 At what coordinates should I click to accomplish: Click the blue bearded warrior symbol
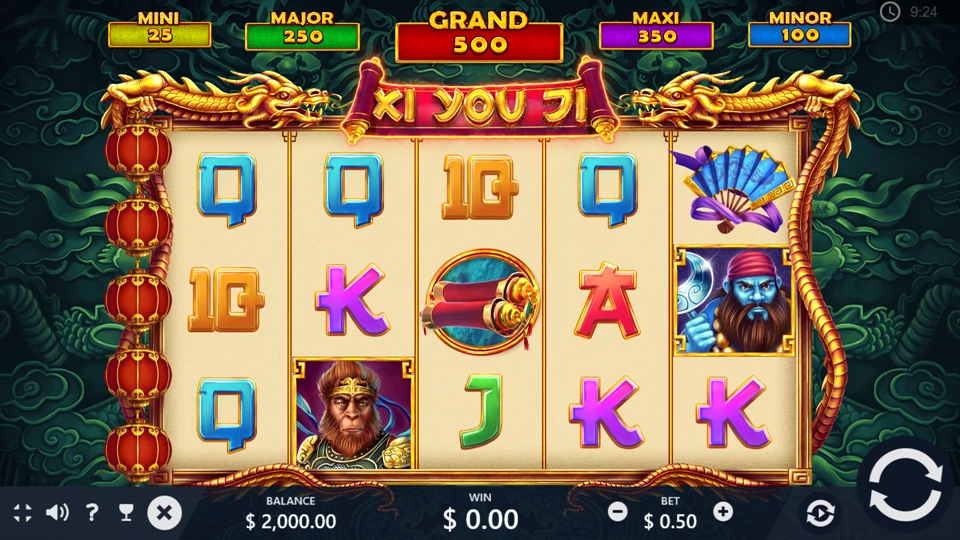tap(733, 301)
